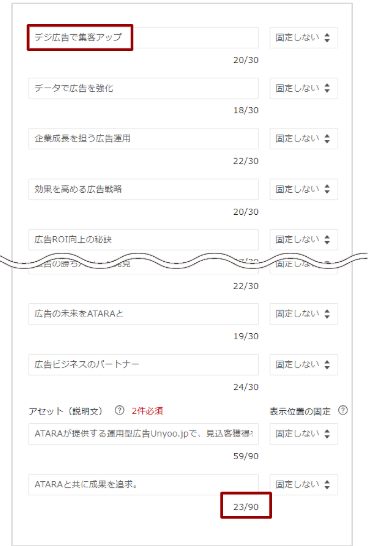Open pin dropdown for デジ広告で集客アップ headline

(304, 38)
